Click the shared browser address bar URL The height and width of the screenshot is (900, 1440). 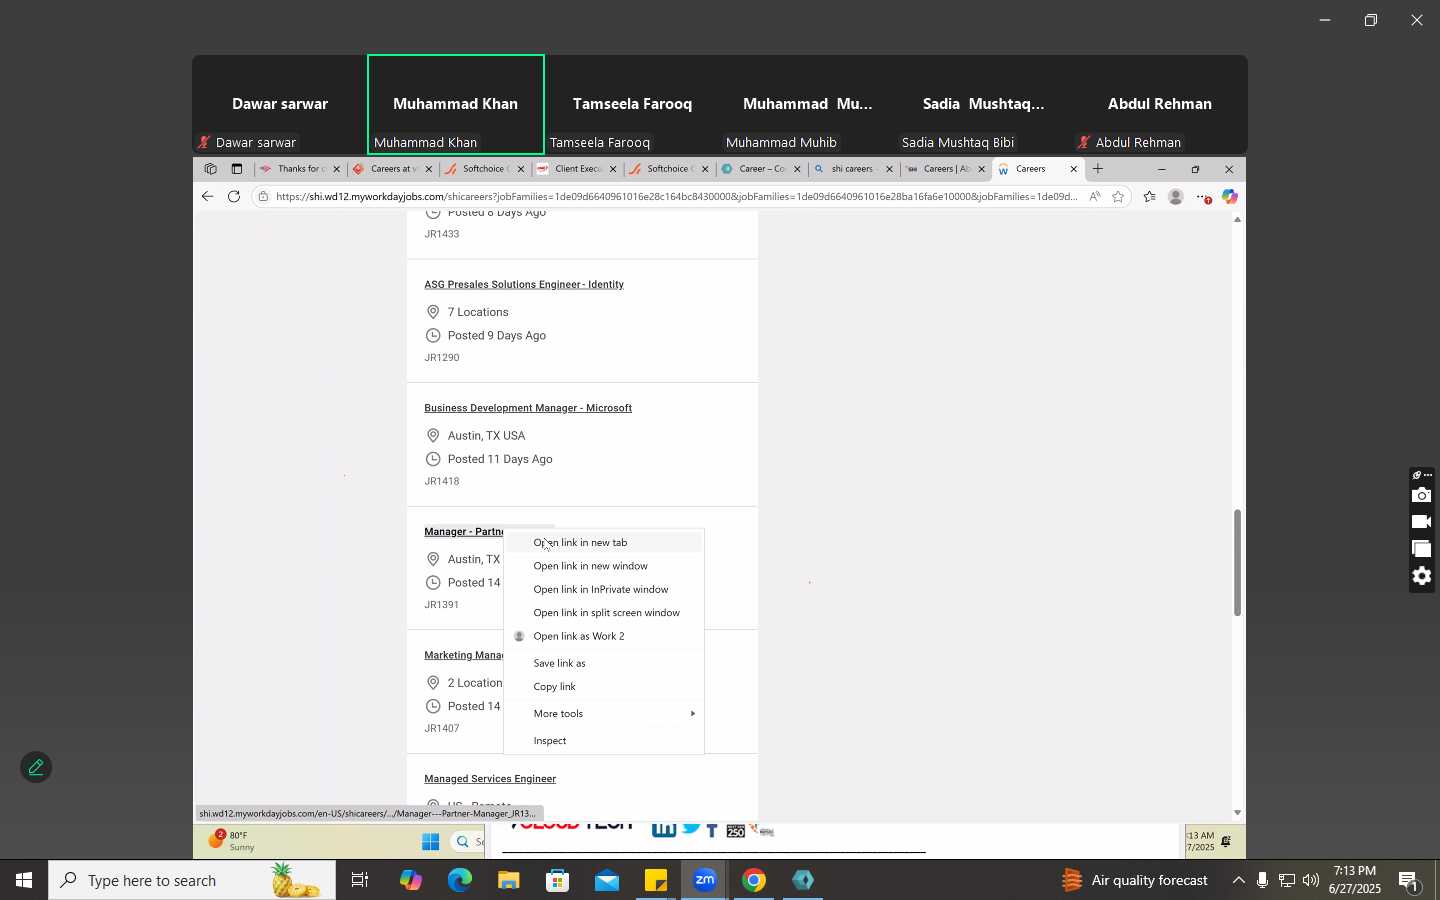click(676, 197)
